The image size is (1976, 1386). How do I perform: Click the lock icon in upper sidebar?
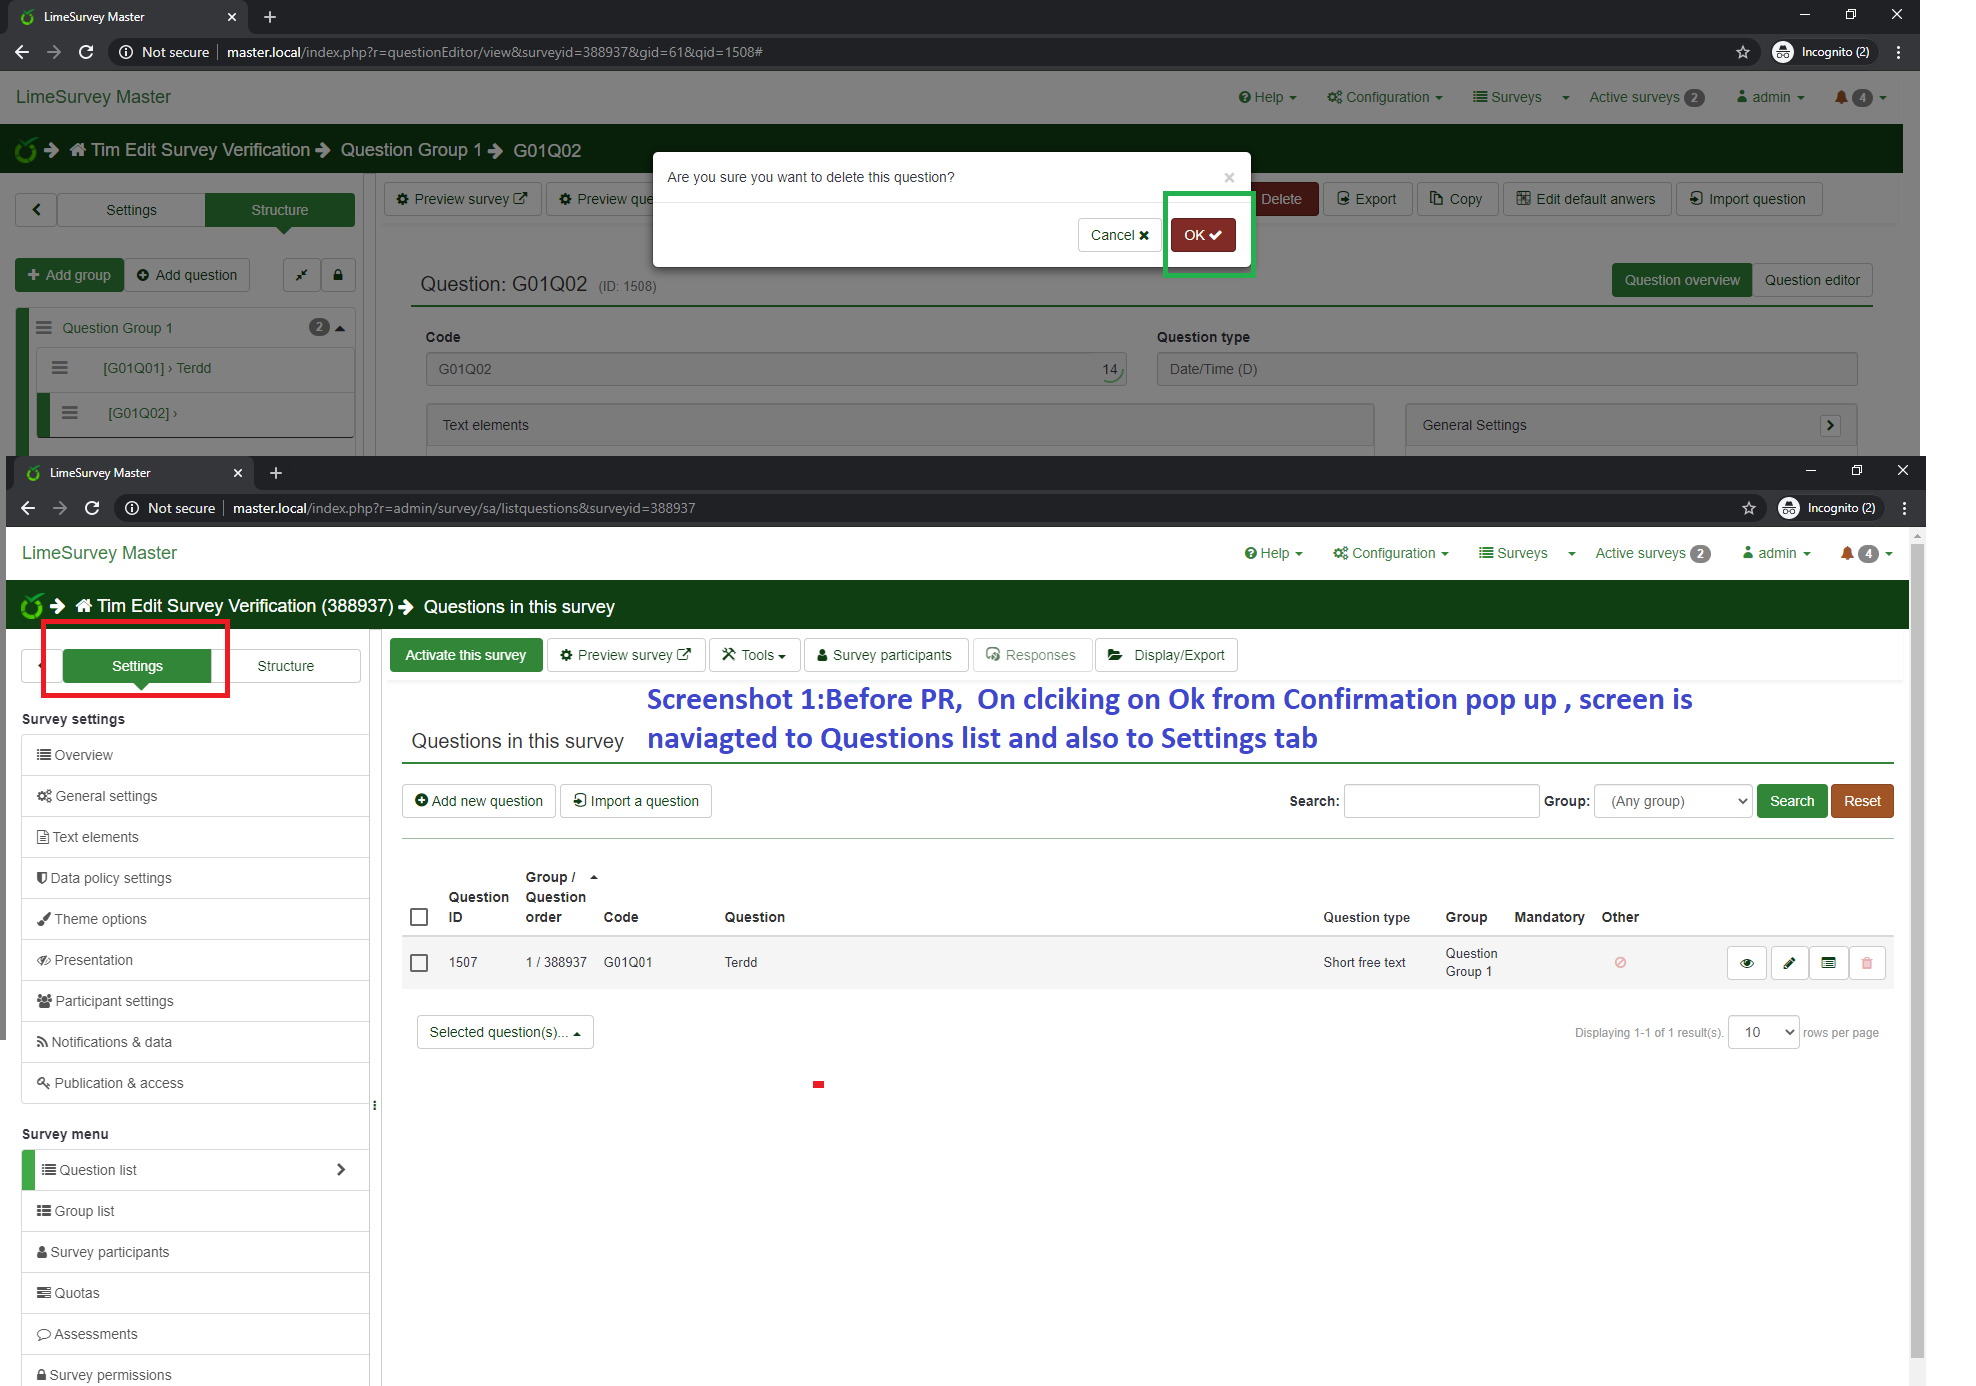tap(338, 275)
